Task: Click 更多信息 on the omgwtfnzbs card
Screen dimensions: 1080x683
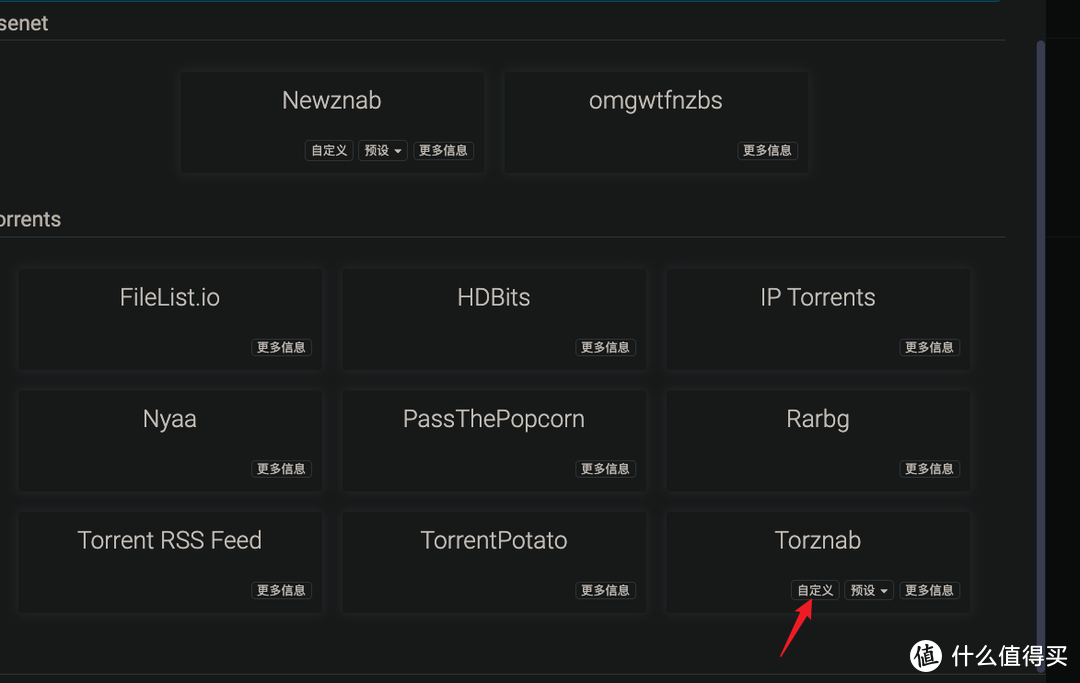Action: (767, 150)
